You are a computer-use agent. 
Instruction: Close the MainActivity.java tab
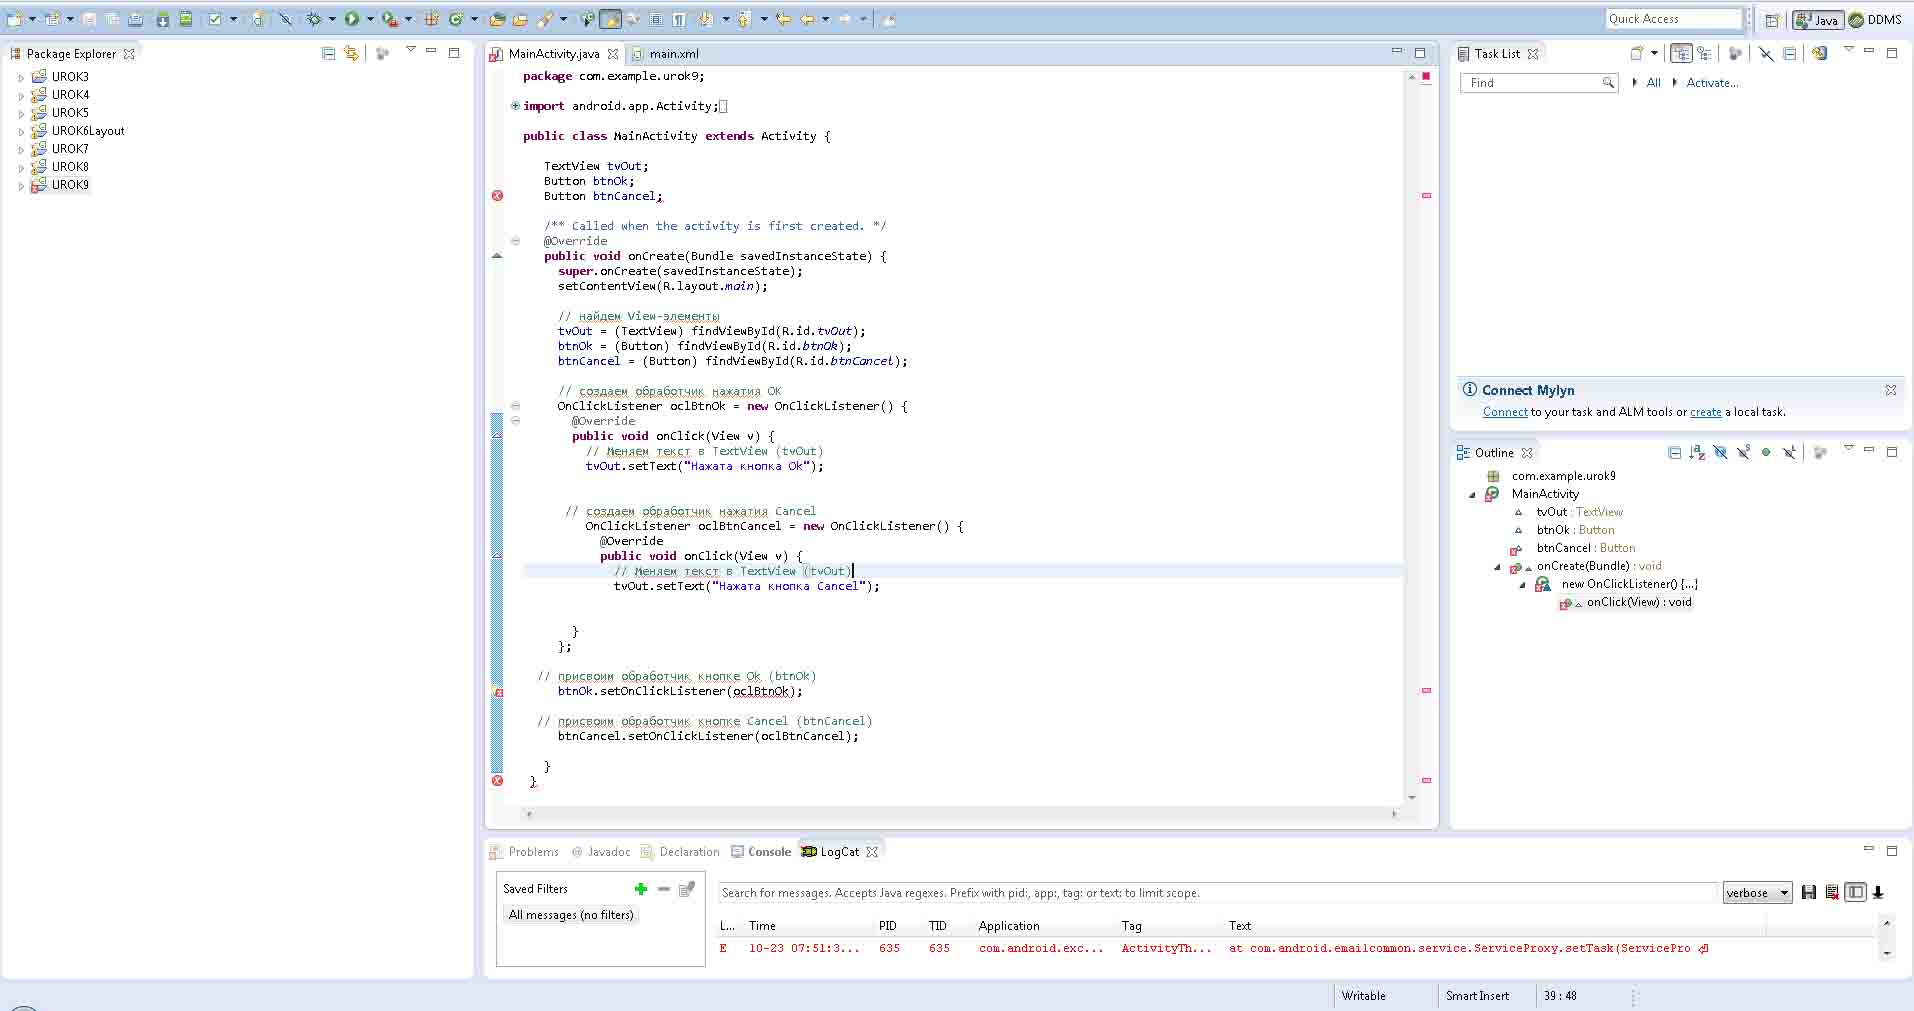tap(613, 54)
